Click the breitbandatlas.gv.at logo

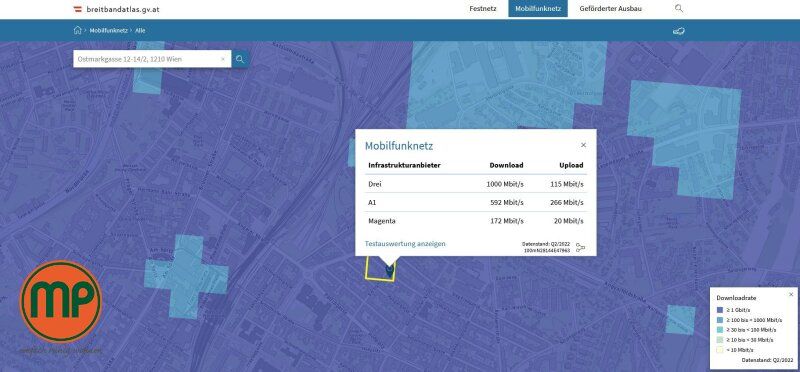coord(116,9)
